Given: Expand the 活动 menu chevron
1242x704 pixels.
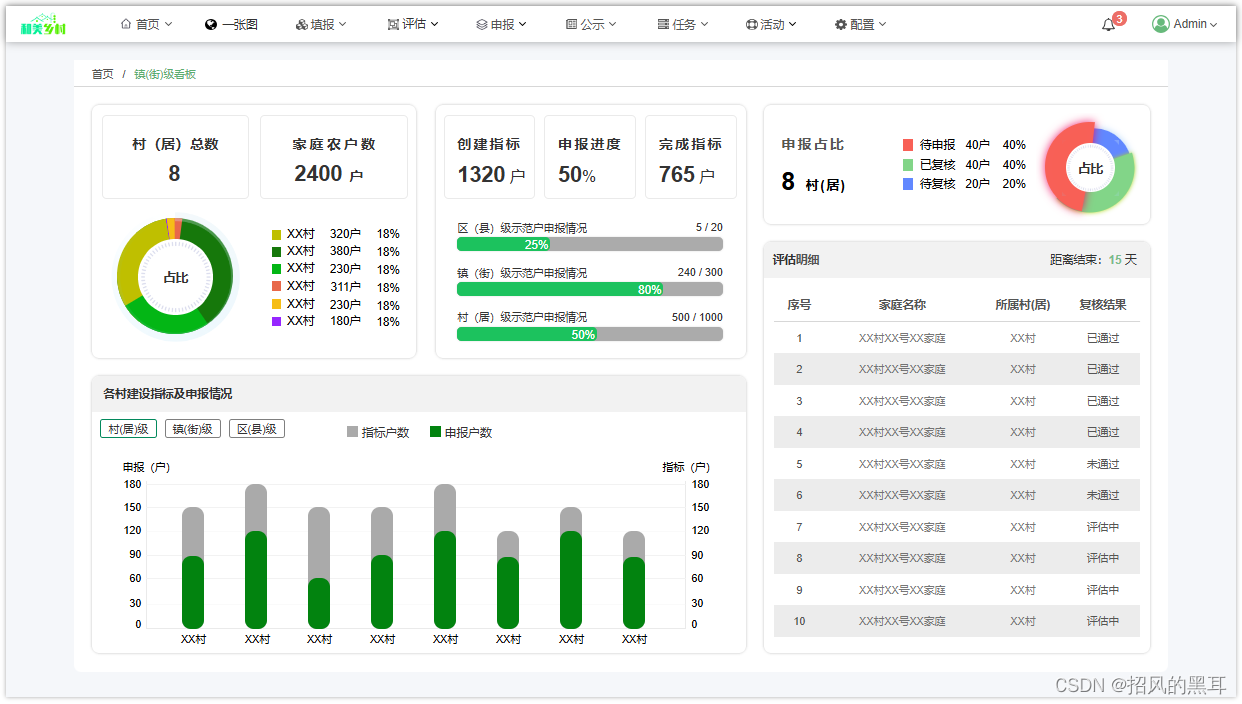Looking at the screenshot, I should pos(792,24).
